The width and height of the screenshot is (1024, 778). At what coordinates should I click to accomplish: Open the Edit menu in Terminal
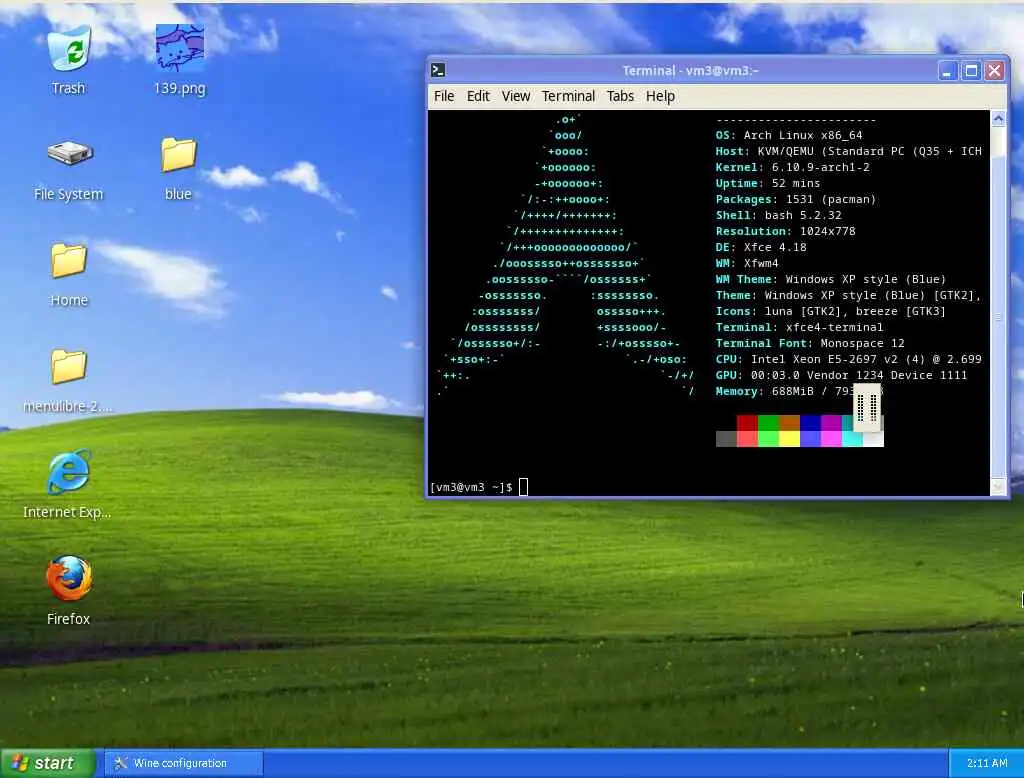pos(478,96)
